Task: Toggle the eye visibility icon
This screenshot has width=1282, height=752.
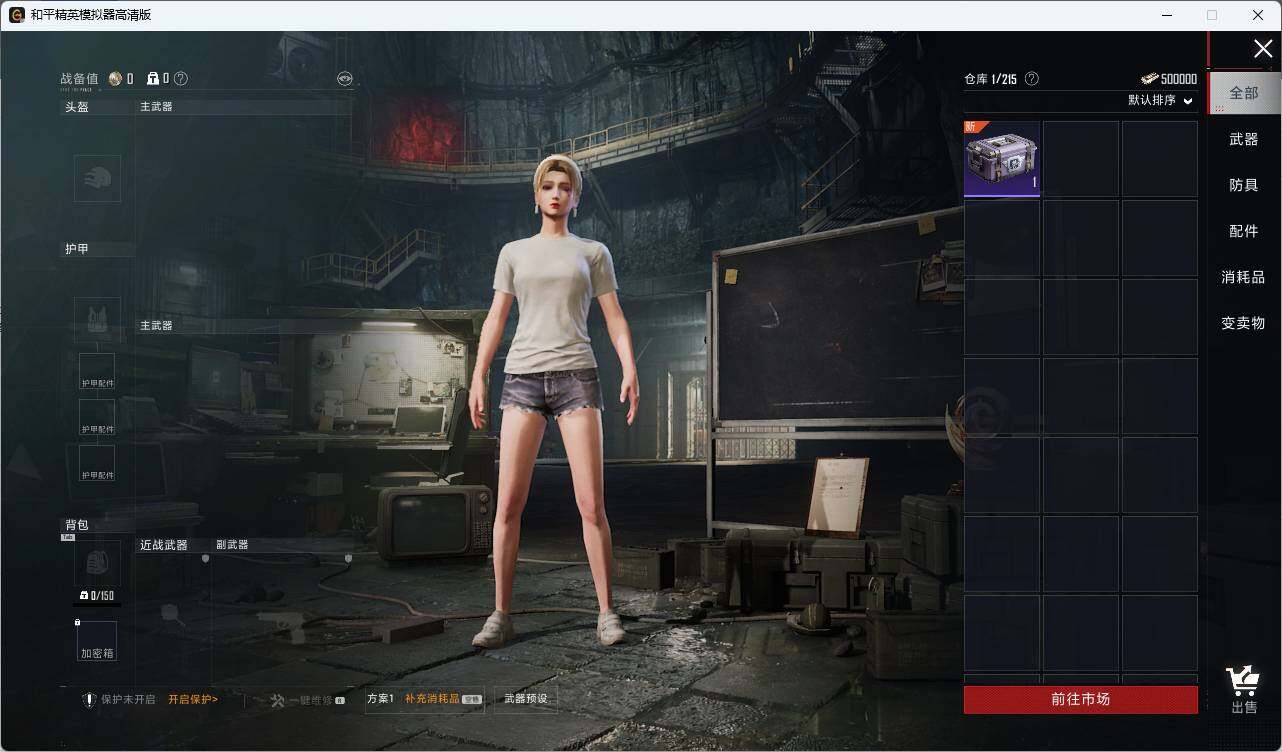Action: (x=345, y=79)
